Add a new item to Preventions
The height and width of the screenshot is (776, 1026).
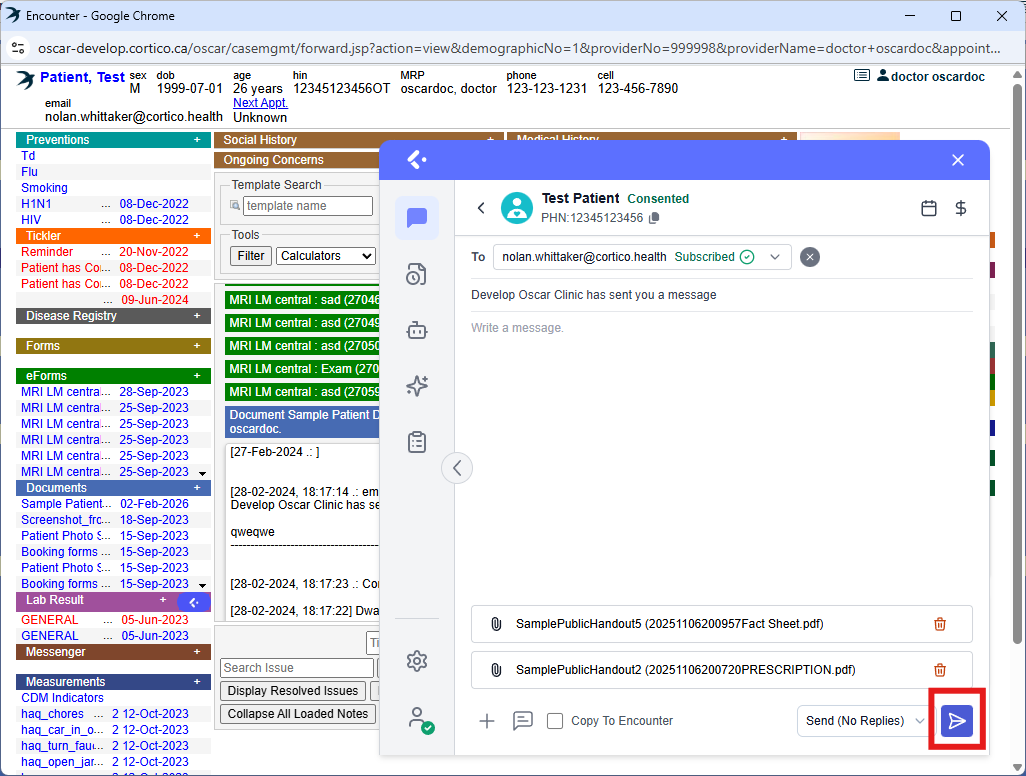(x=197, y=140)
